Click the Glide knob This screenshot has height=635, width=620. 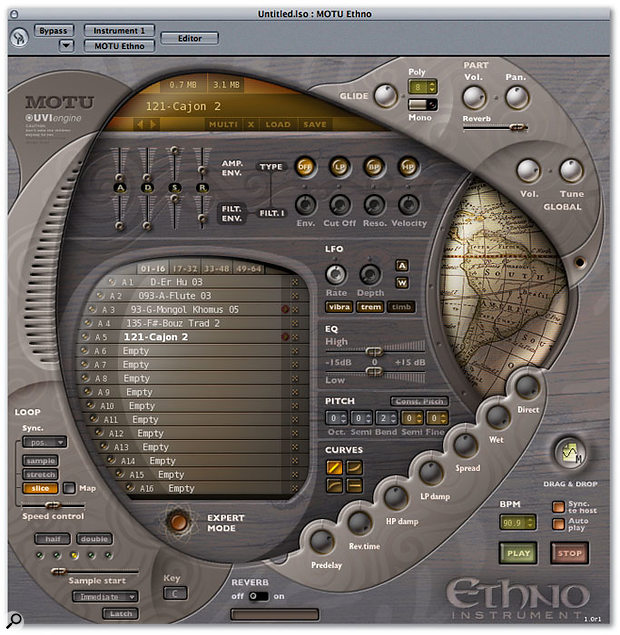(386, 96)
